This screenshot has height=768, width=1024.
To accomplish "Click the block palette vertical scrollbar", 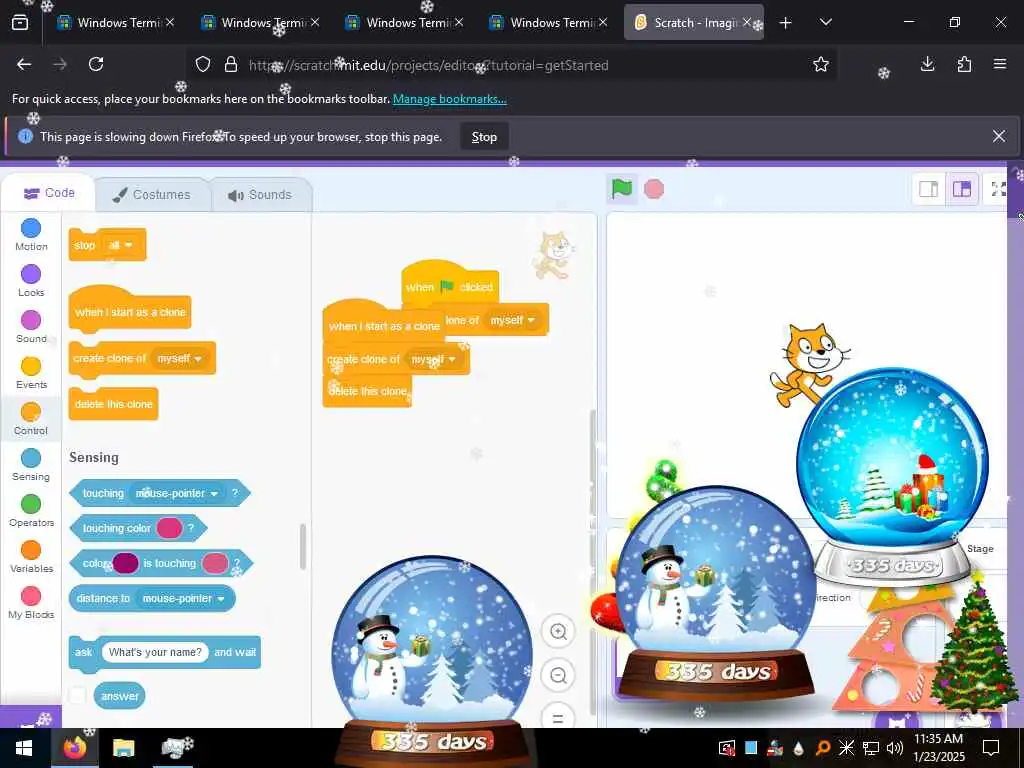I will pyautogui.click(x=302, y=546).
